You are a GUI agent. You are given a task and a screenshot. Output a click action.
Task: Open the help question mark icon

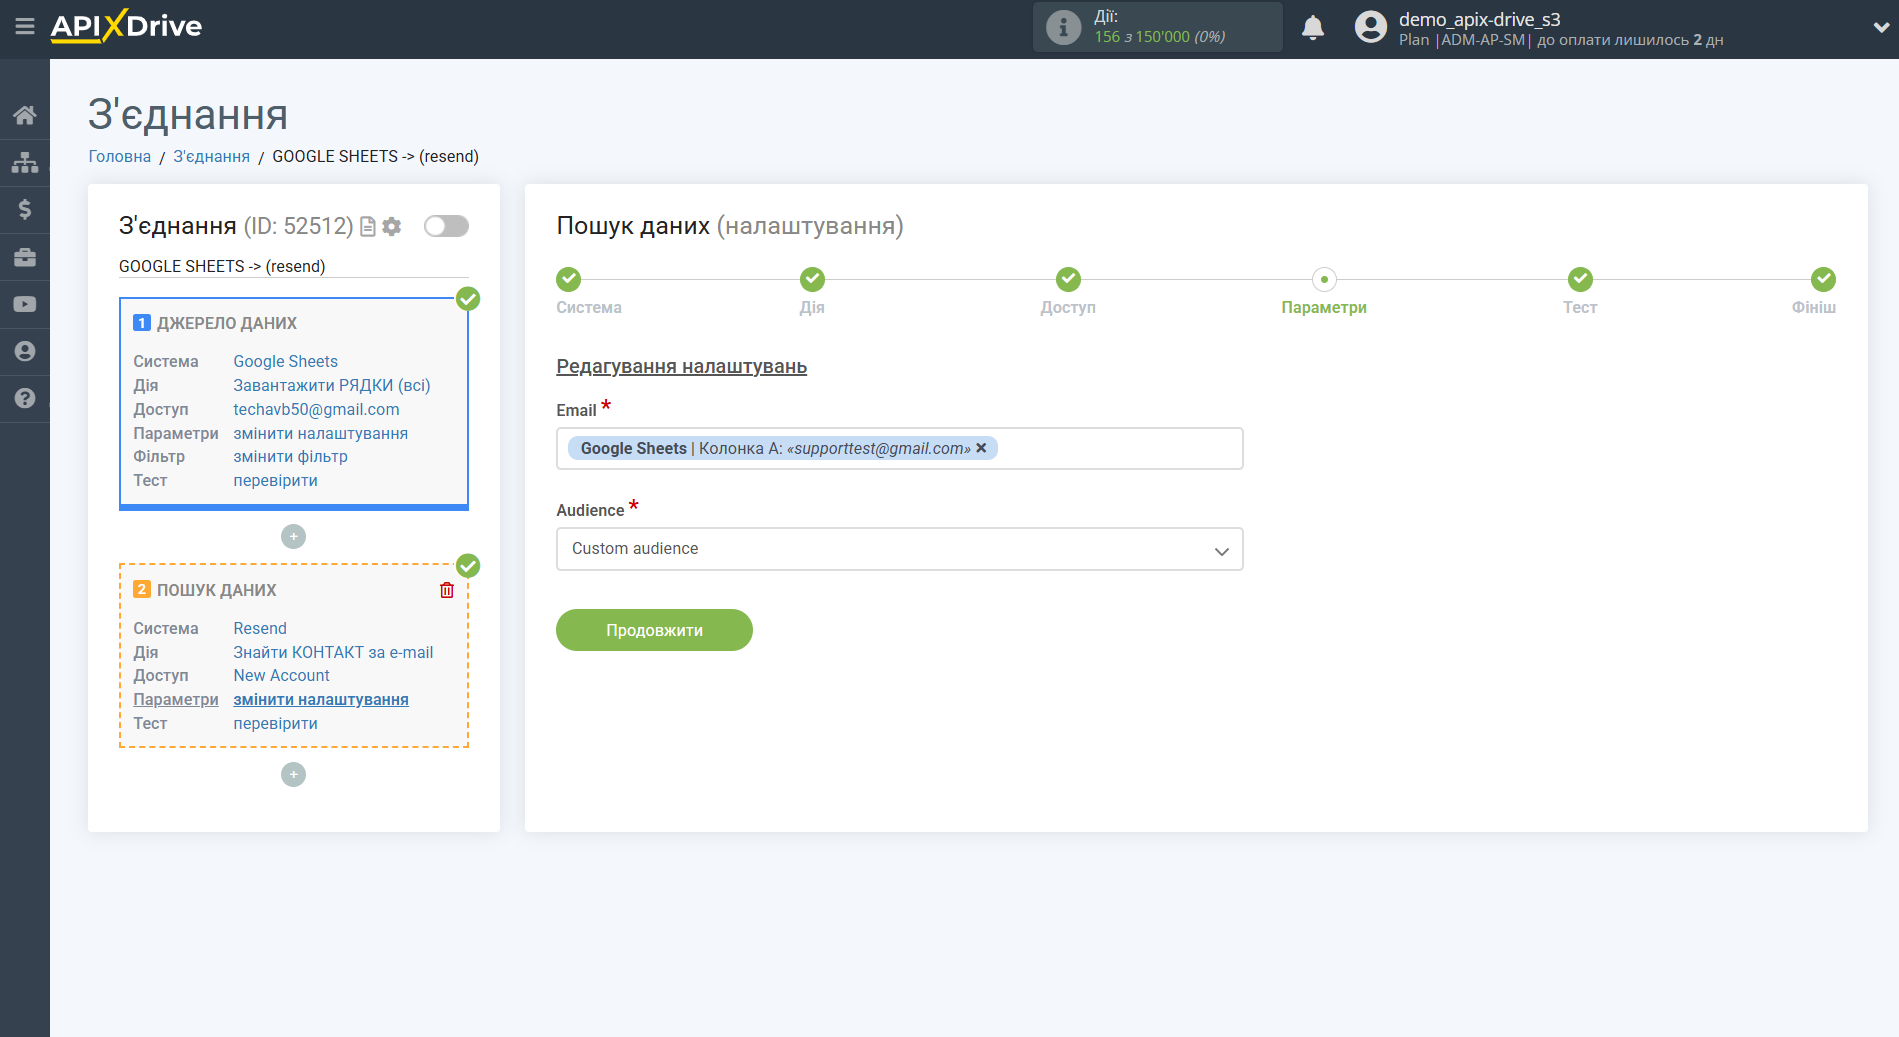[x=25, y=398]
